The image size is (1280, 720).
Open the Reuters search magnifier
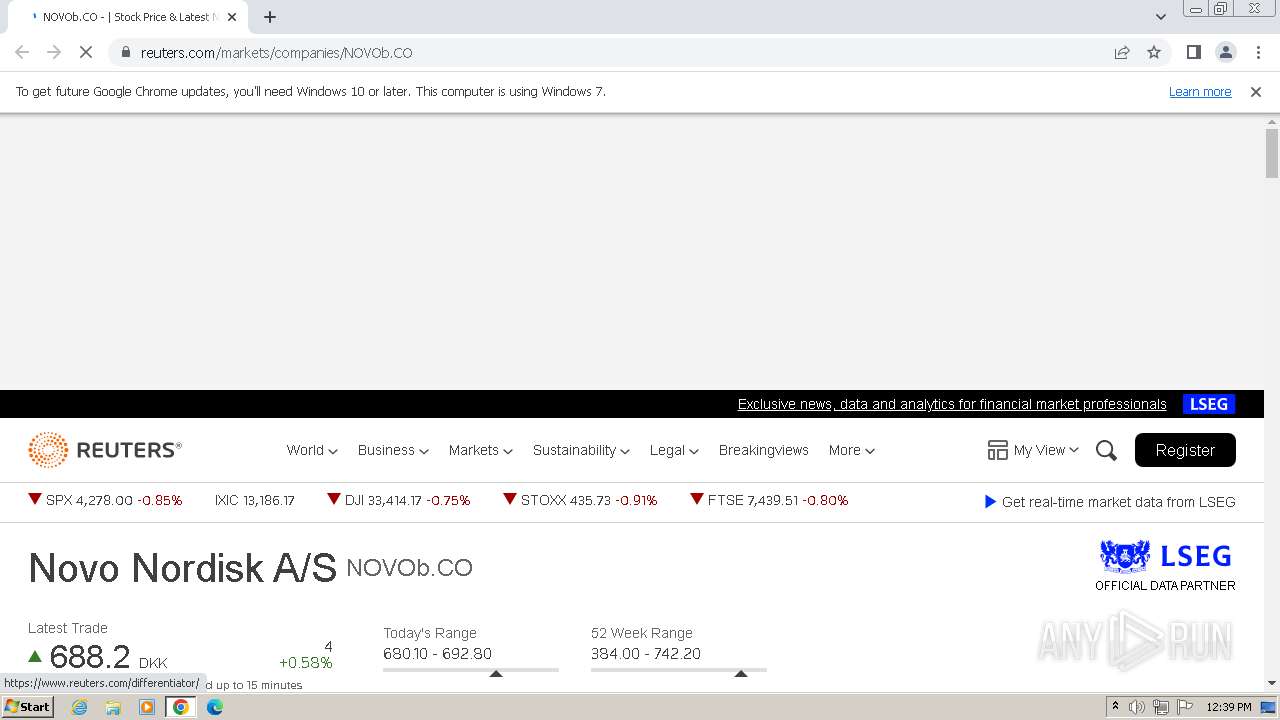click(x=1106, y=451)
